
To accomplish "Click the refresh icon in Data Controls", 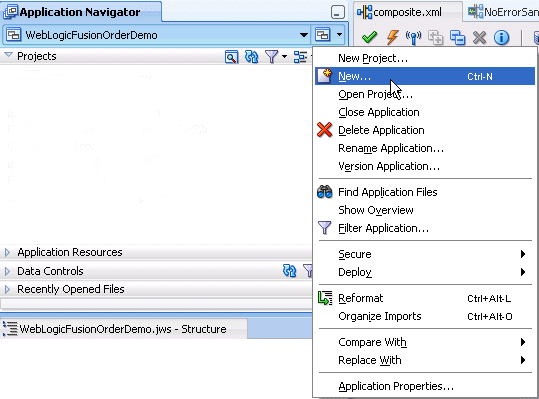I will (289, 271).
